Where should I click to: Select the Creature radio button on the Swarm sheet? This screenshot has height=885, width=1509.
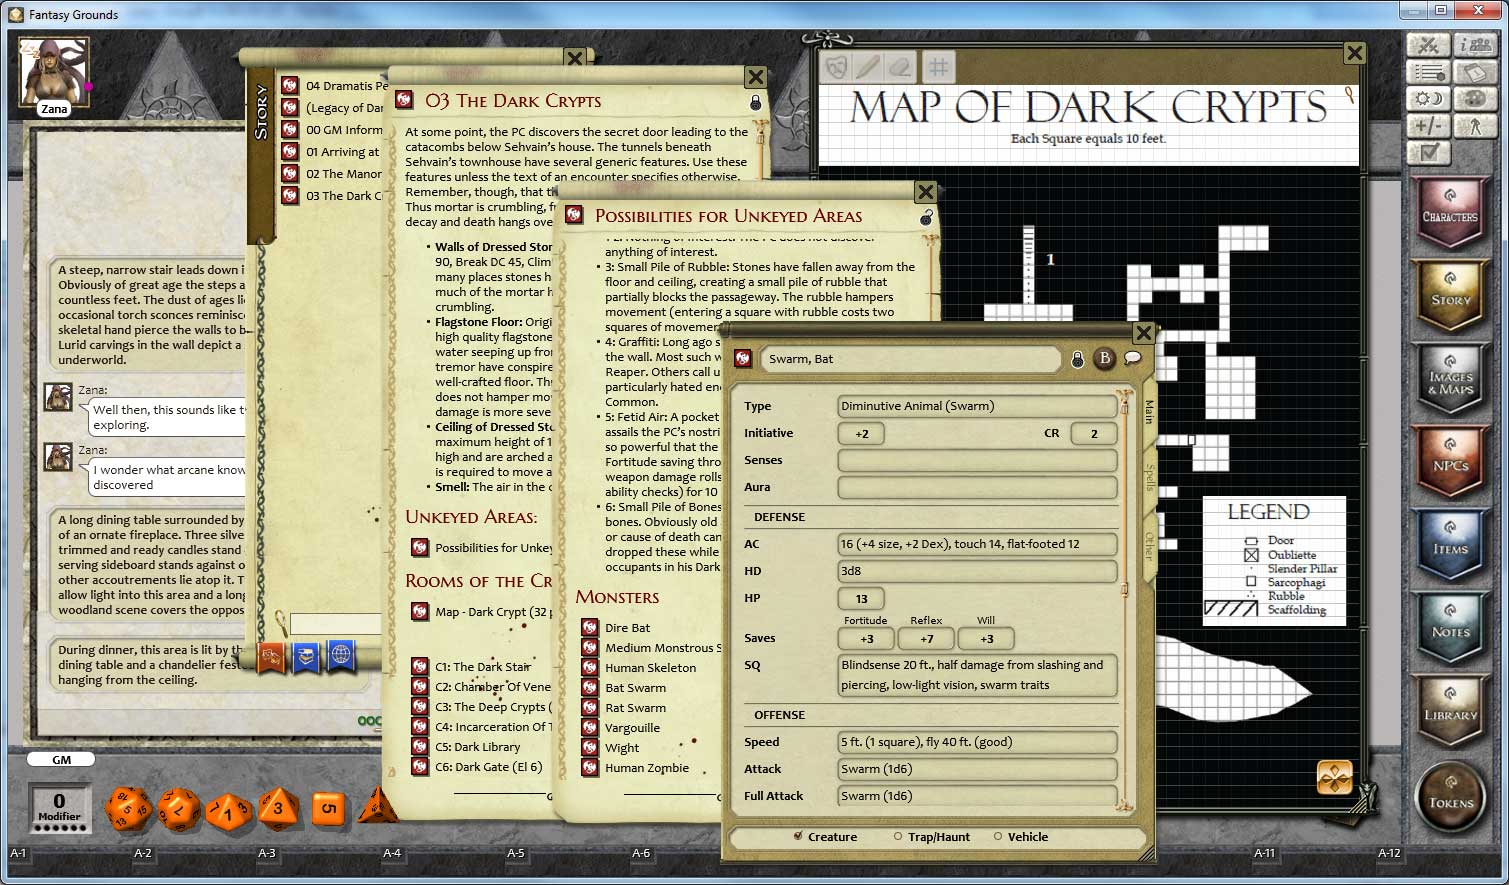pyautogui.click(x=797, y=837)
